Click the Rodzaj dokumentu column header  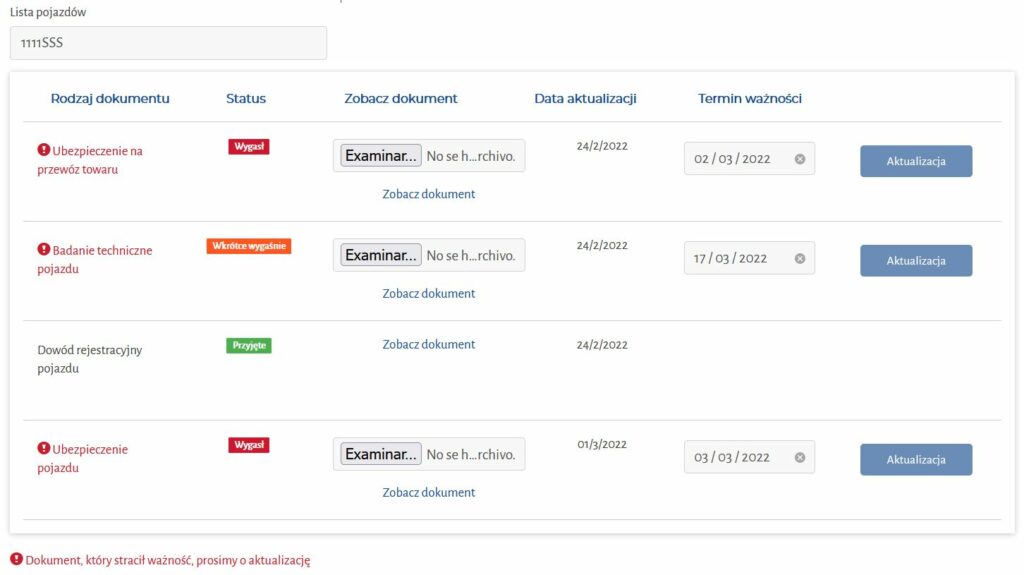(110, 99)
